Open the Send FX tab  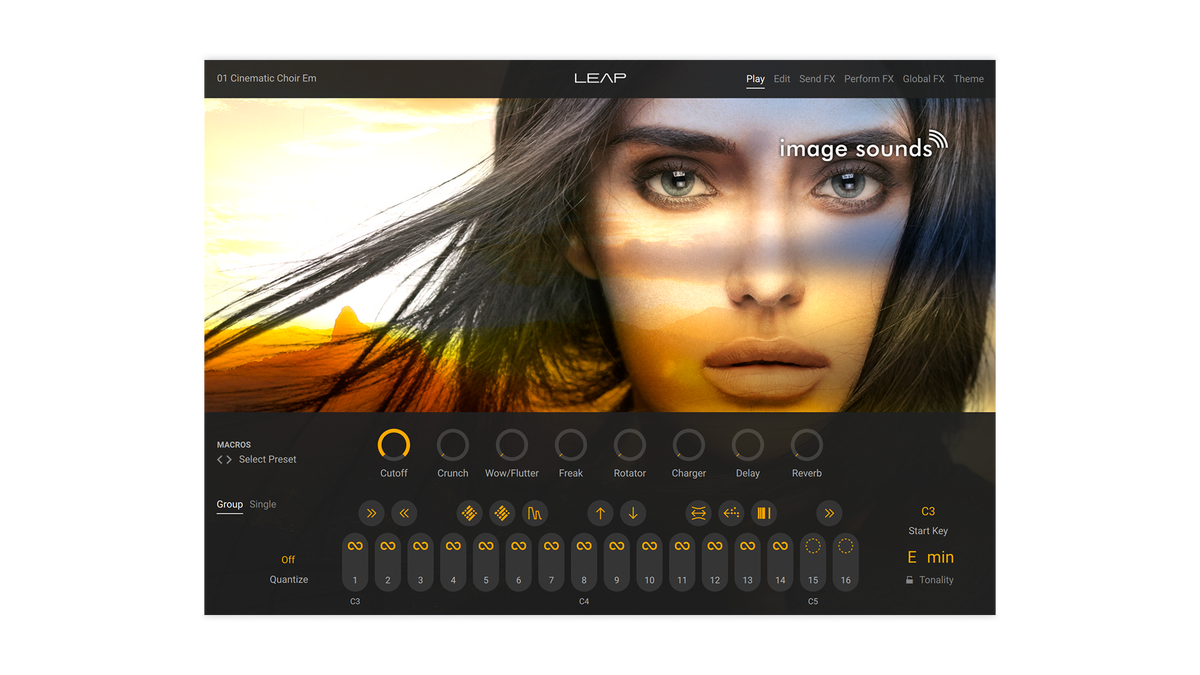817,79
